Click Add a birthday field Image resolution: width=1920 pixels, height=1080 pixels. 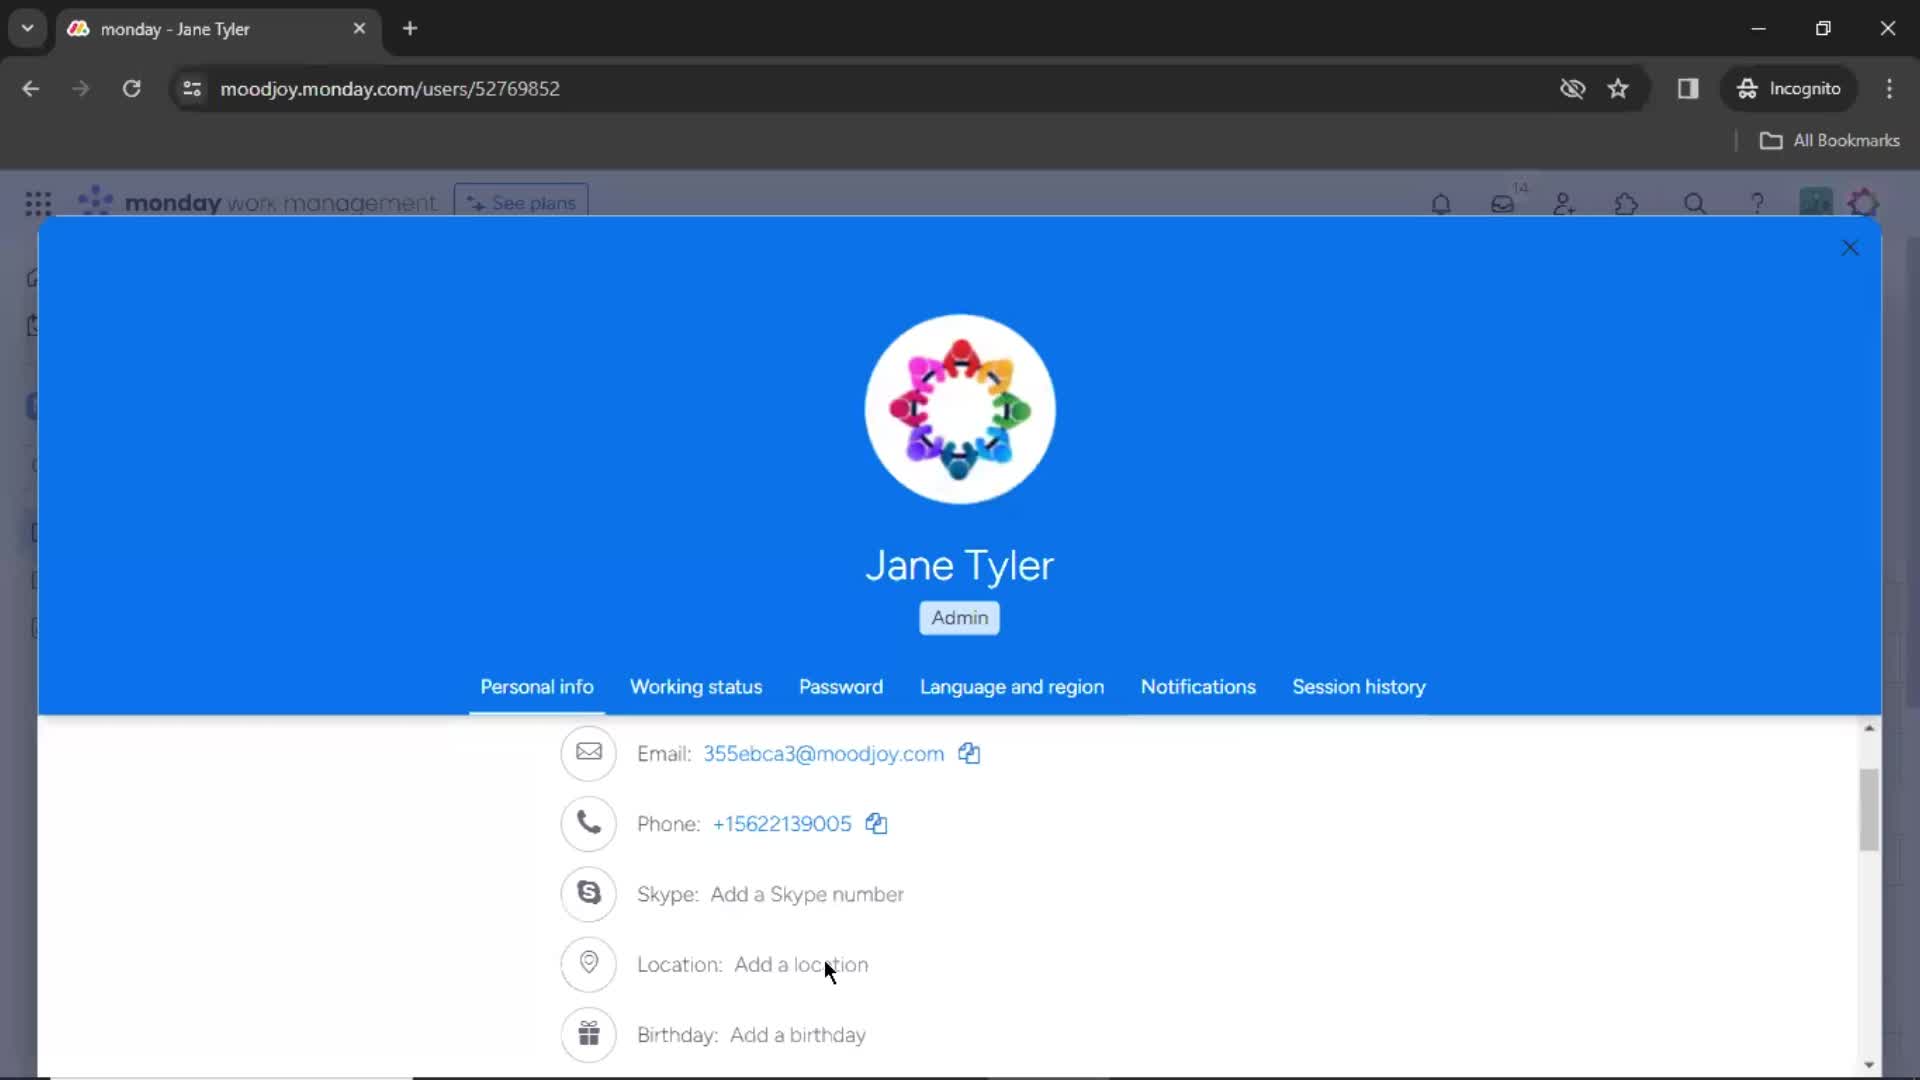click(798, 1035)
